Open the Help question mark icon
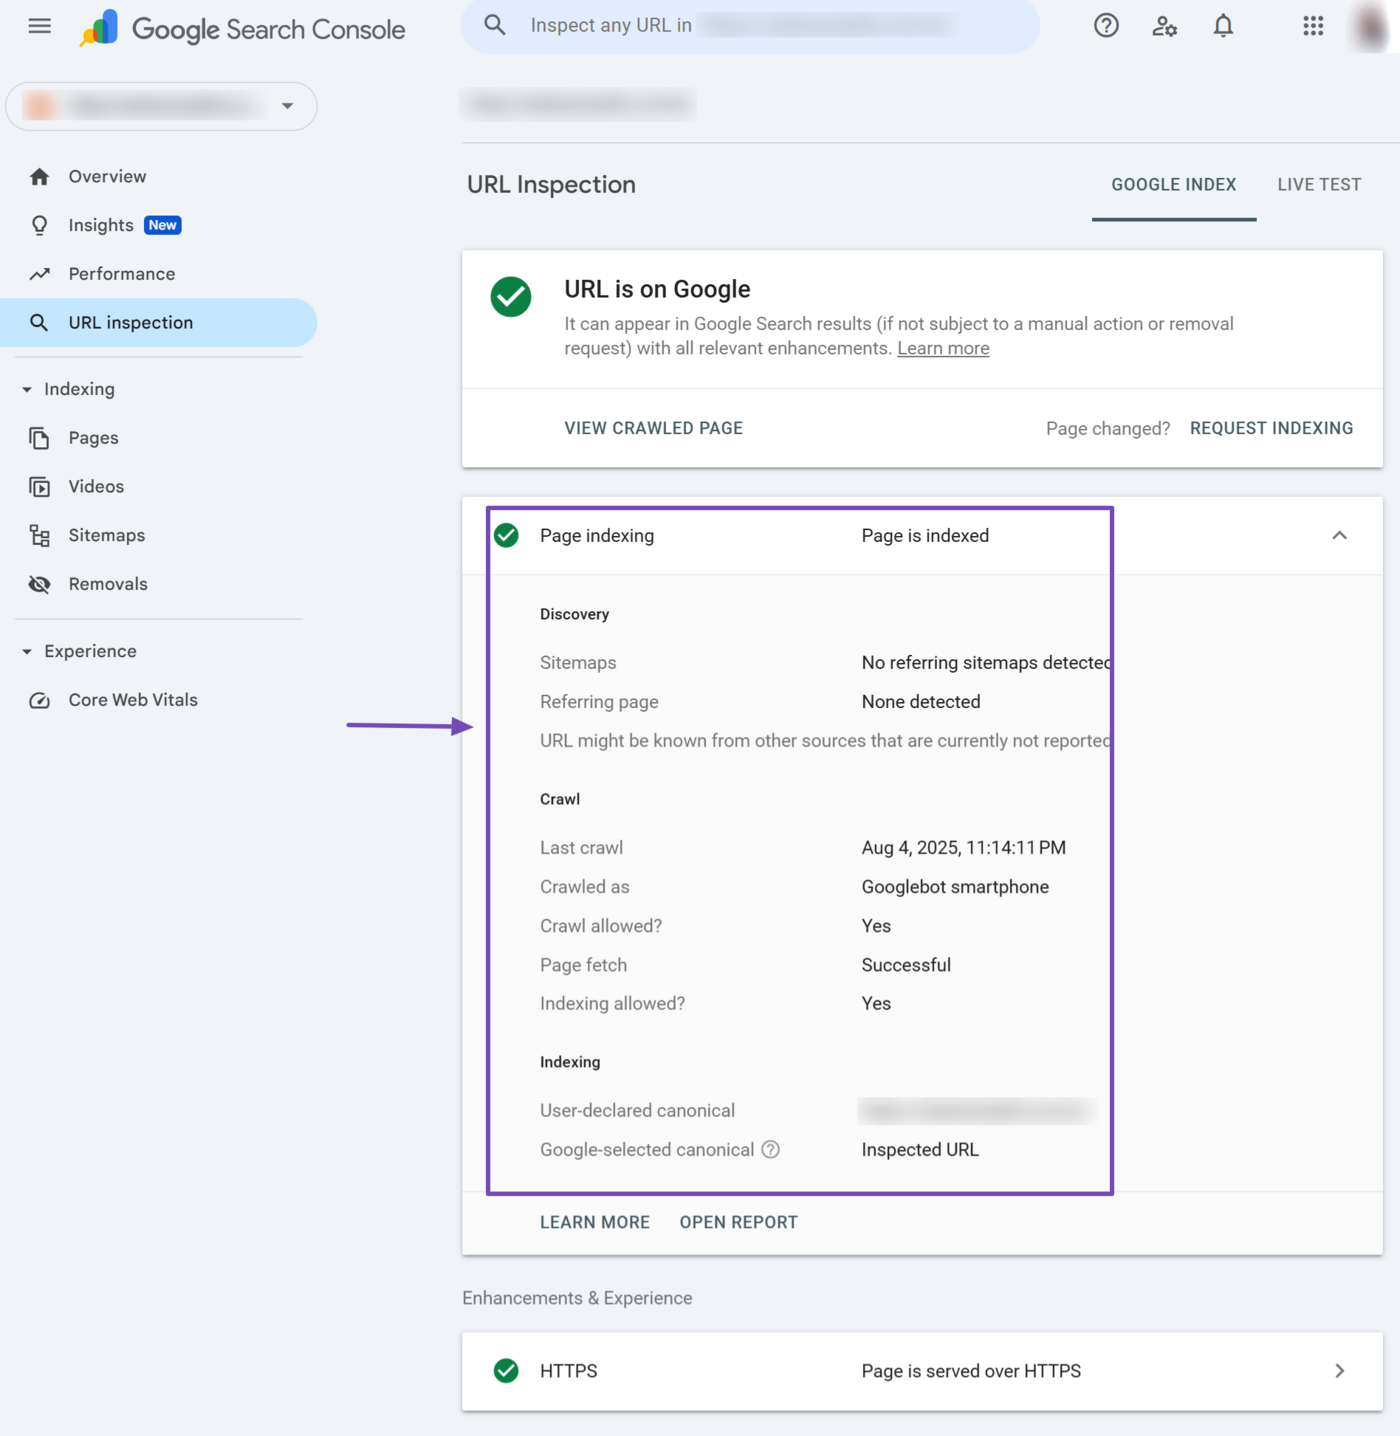 point(1106,26)
